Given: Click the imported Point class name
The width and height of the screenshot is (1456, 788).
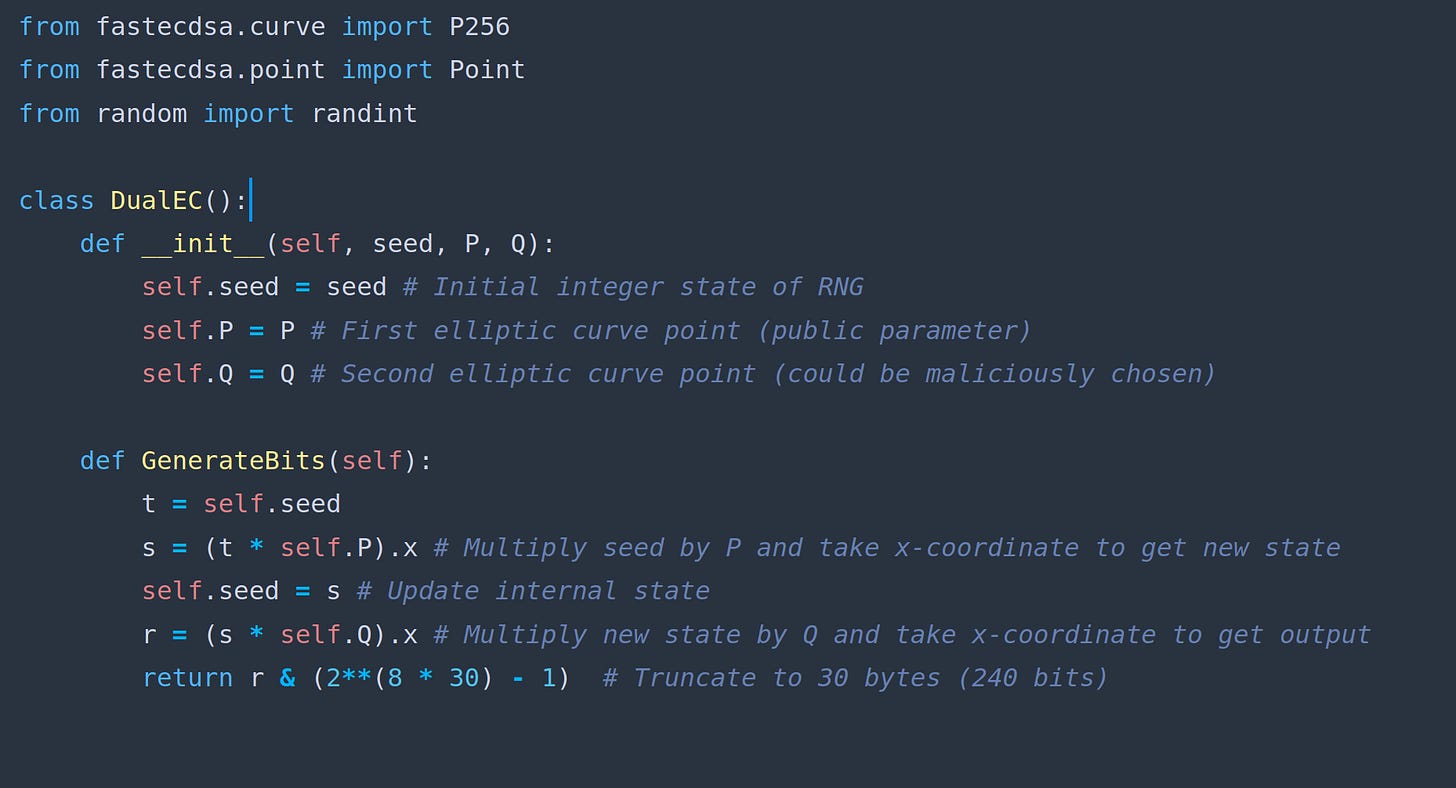Looking at the screenshot, I should (x=487, y=70).
